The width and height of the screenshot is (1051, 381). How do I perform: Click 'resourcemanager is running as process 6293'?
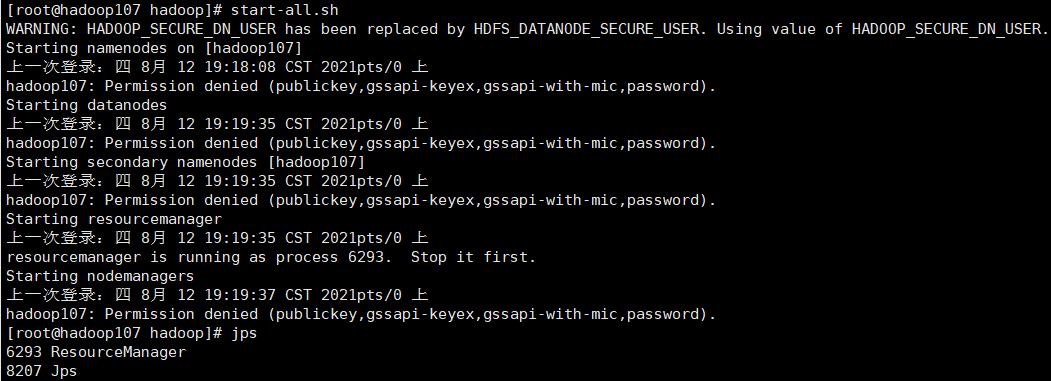pos(198,257)
